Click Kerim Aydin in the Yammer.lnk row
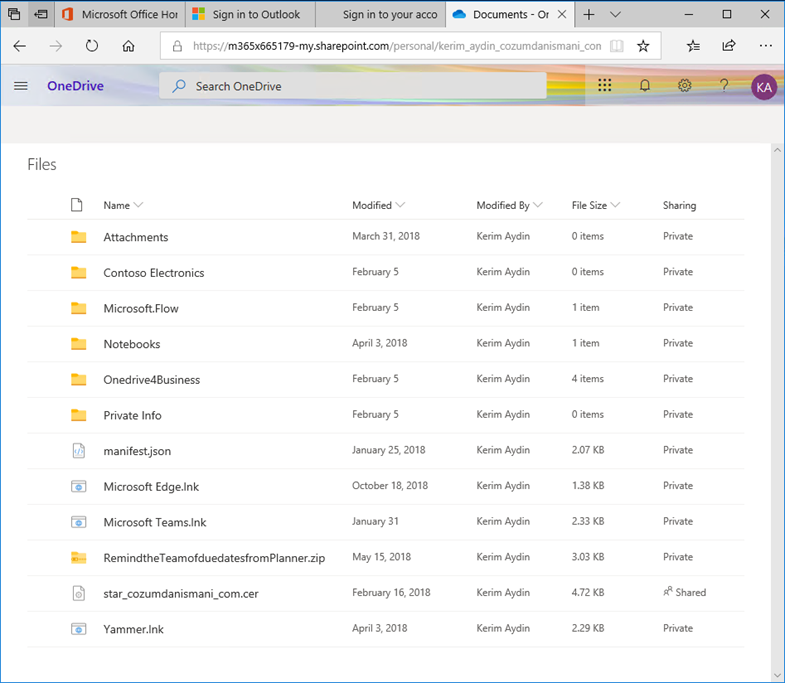Screen dimensions: 785x683 (x=503, y=628)
